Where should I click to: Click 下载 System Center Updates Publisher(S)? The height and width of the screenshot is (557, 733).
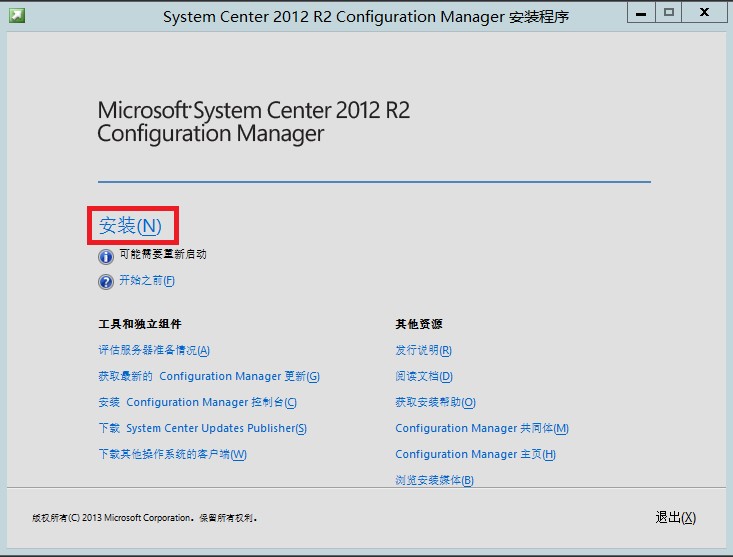coord(202,428)
